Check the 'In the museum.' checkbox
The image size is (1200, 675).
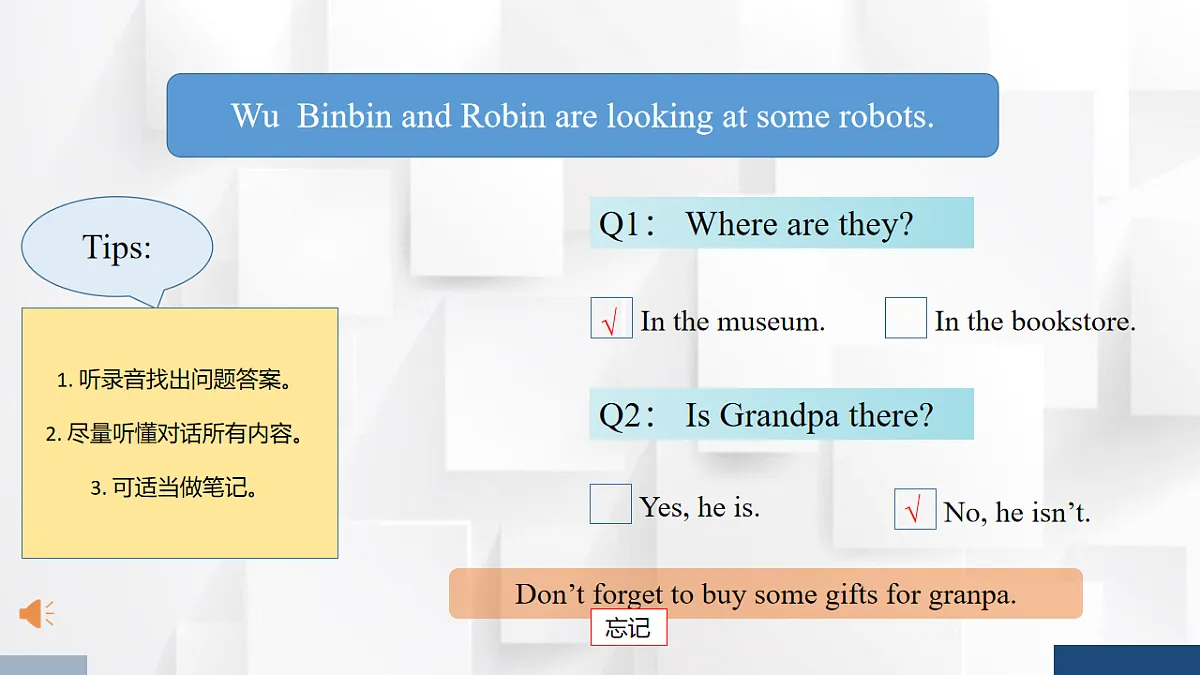[x=611, y=318]
